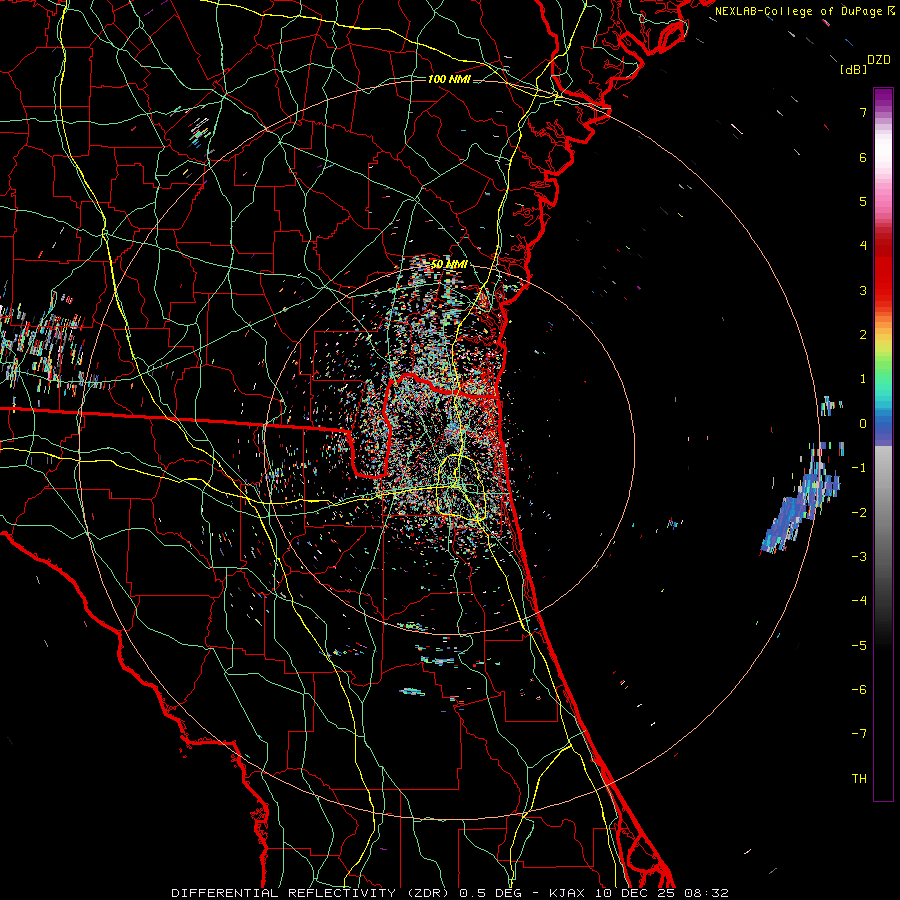Click the [dB] units label
The height and width of the screenshot is (900, 900).
click(853, 69)
